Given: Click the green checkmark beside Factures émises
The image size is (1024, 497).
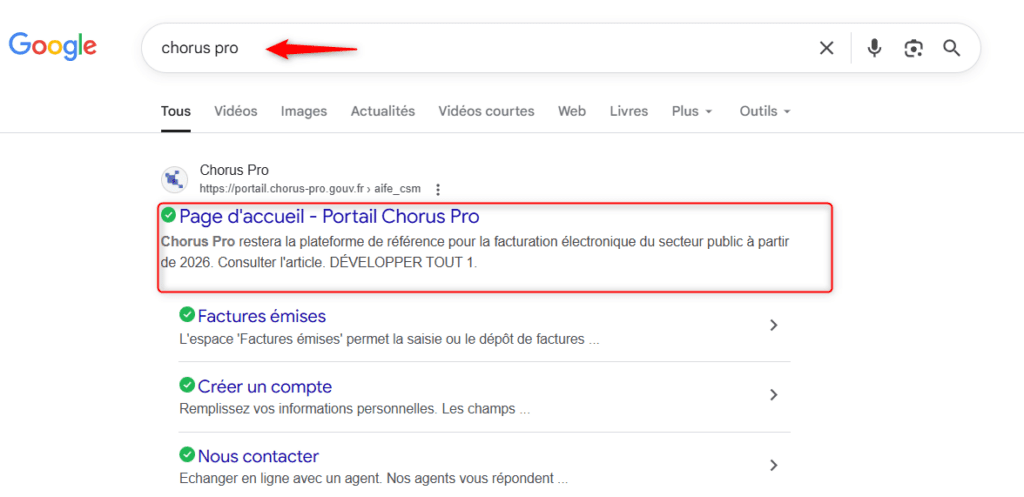Looking at the screenshot, I should (x=187, y=315).
